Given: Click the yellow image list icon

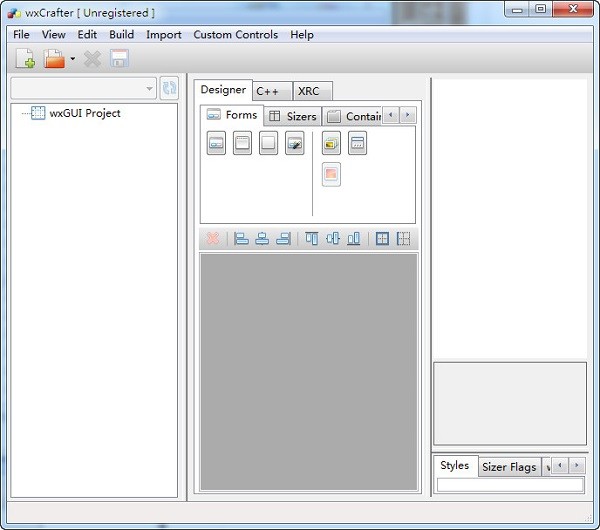Looking at the screenshot, I should pyautogui.click(x=331, y=143).
